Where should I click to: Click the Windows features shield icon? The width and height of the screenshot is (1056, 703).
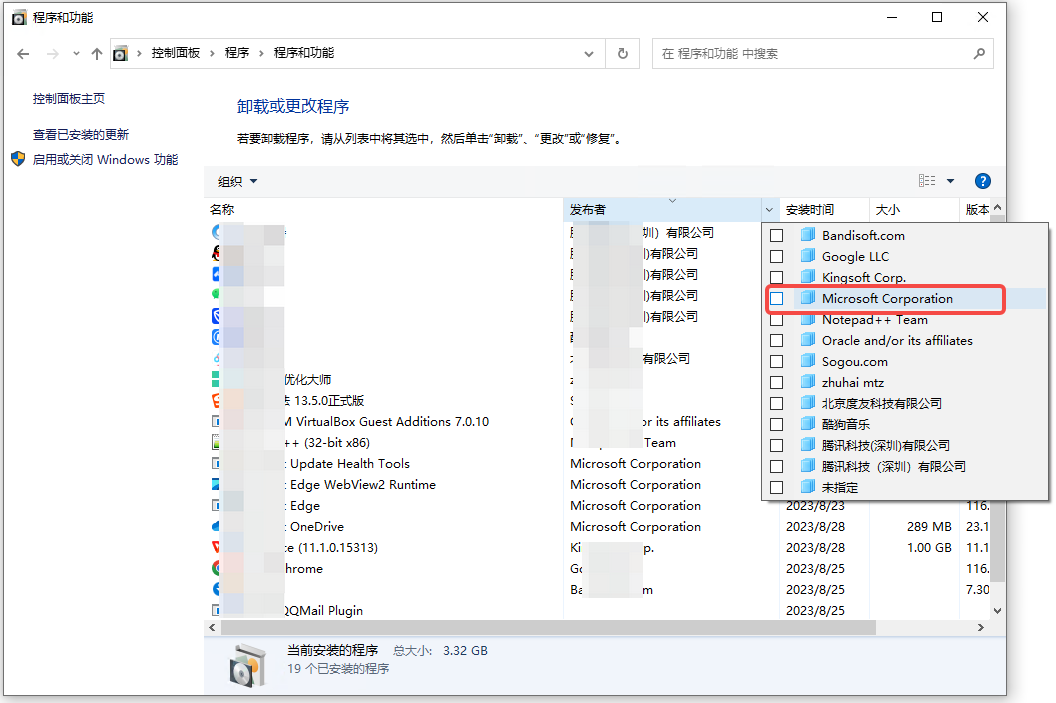[x=18, y=159]
